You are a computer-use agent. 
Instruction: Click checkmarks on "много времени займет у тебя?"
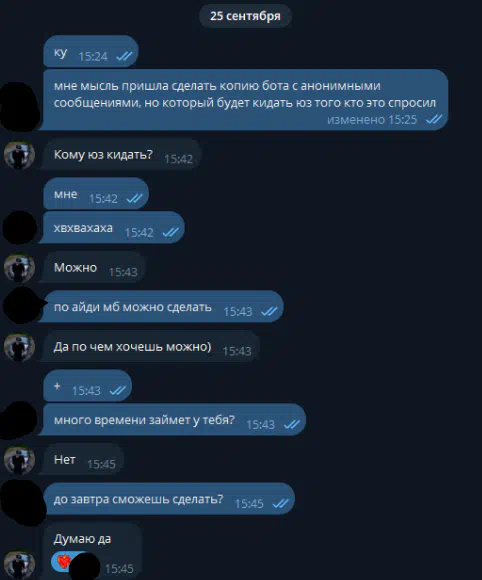(x=292, y=424)
